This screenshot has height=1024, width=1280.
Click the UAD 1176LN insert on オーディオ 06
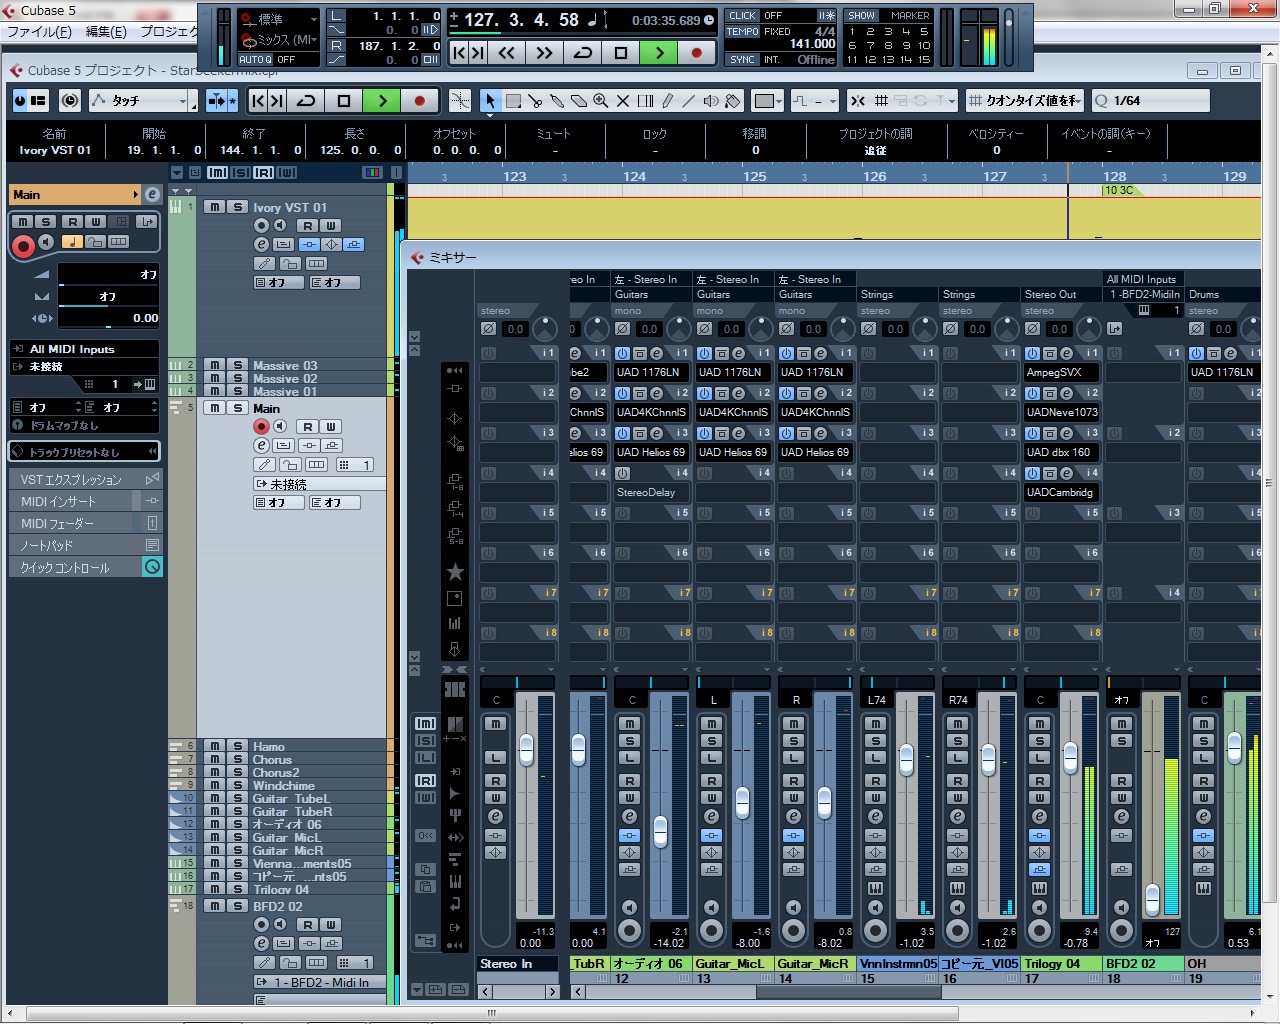tap(651, 372)
